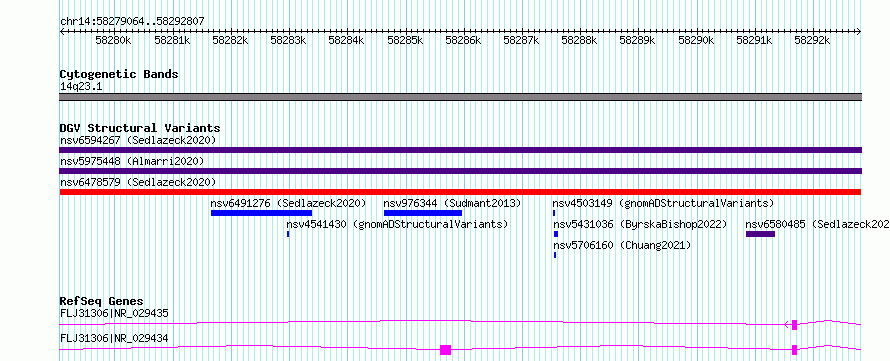Click the 58292k ruler tick label
This screenshot has height=361, width=890.
[x=812, y=41]
